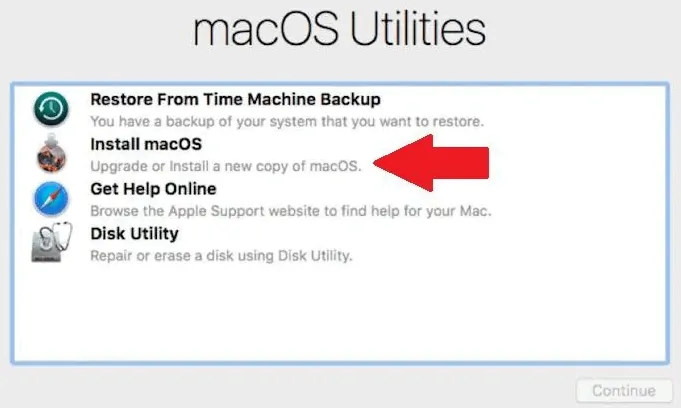Click the Time Machine clock icon

pyautogui.click(x=50, y=110)
